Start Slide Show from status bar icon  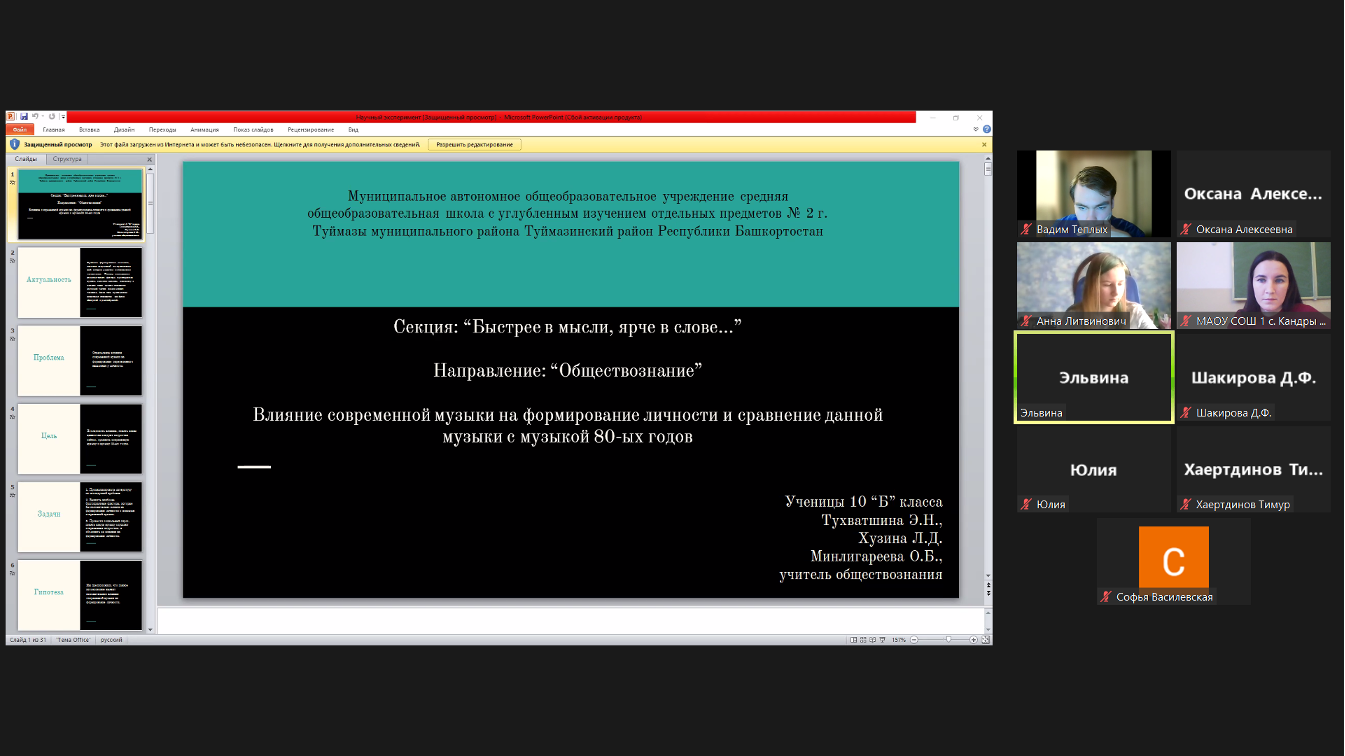pos(883,639)
